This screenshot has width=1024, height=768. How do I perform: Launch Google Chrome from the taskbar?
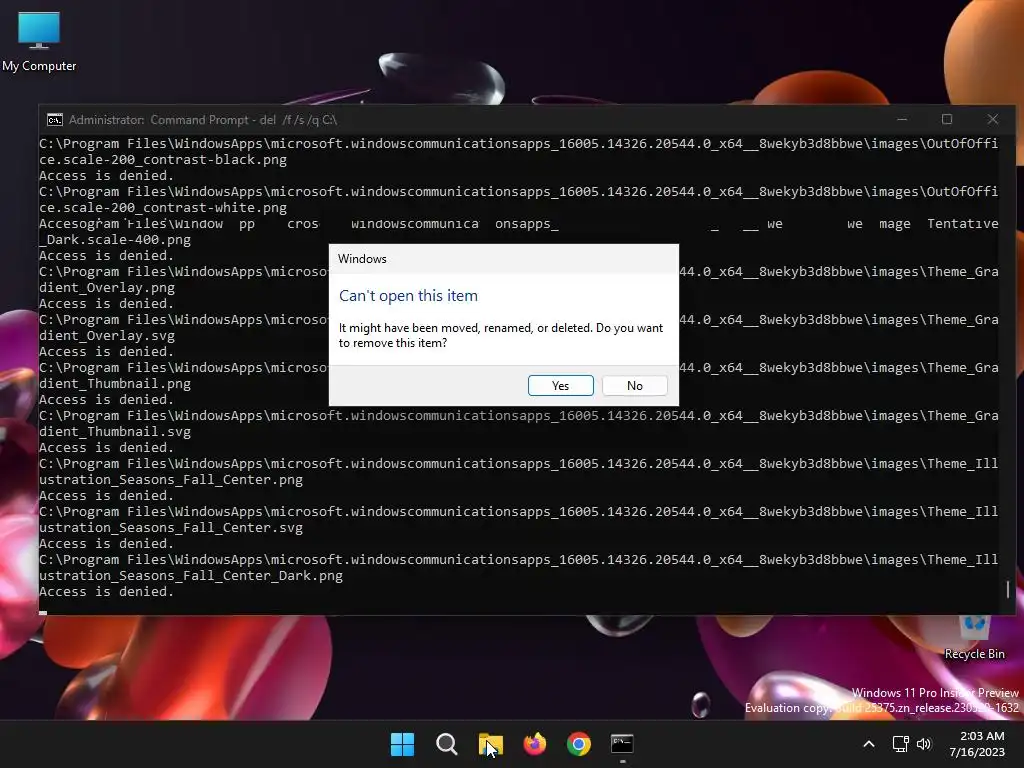579,744
